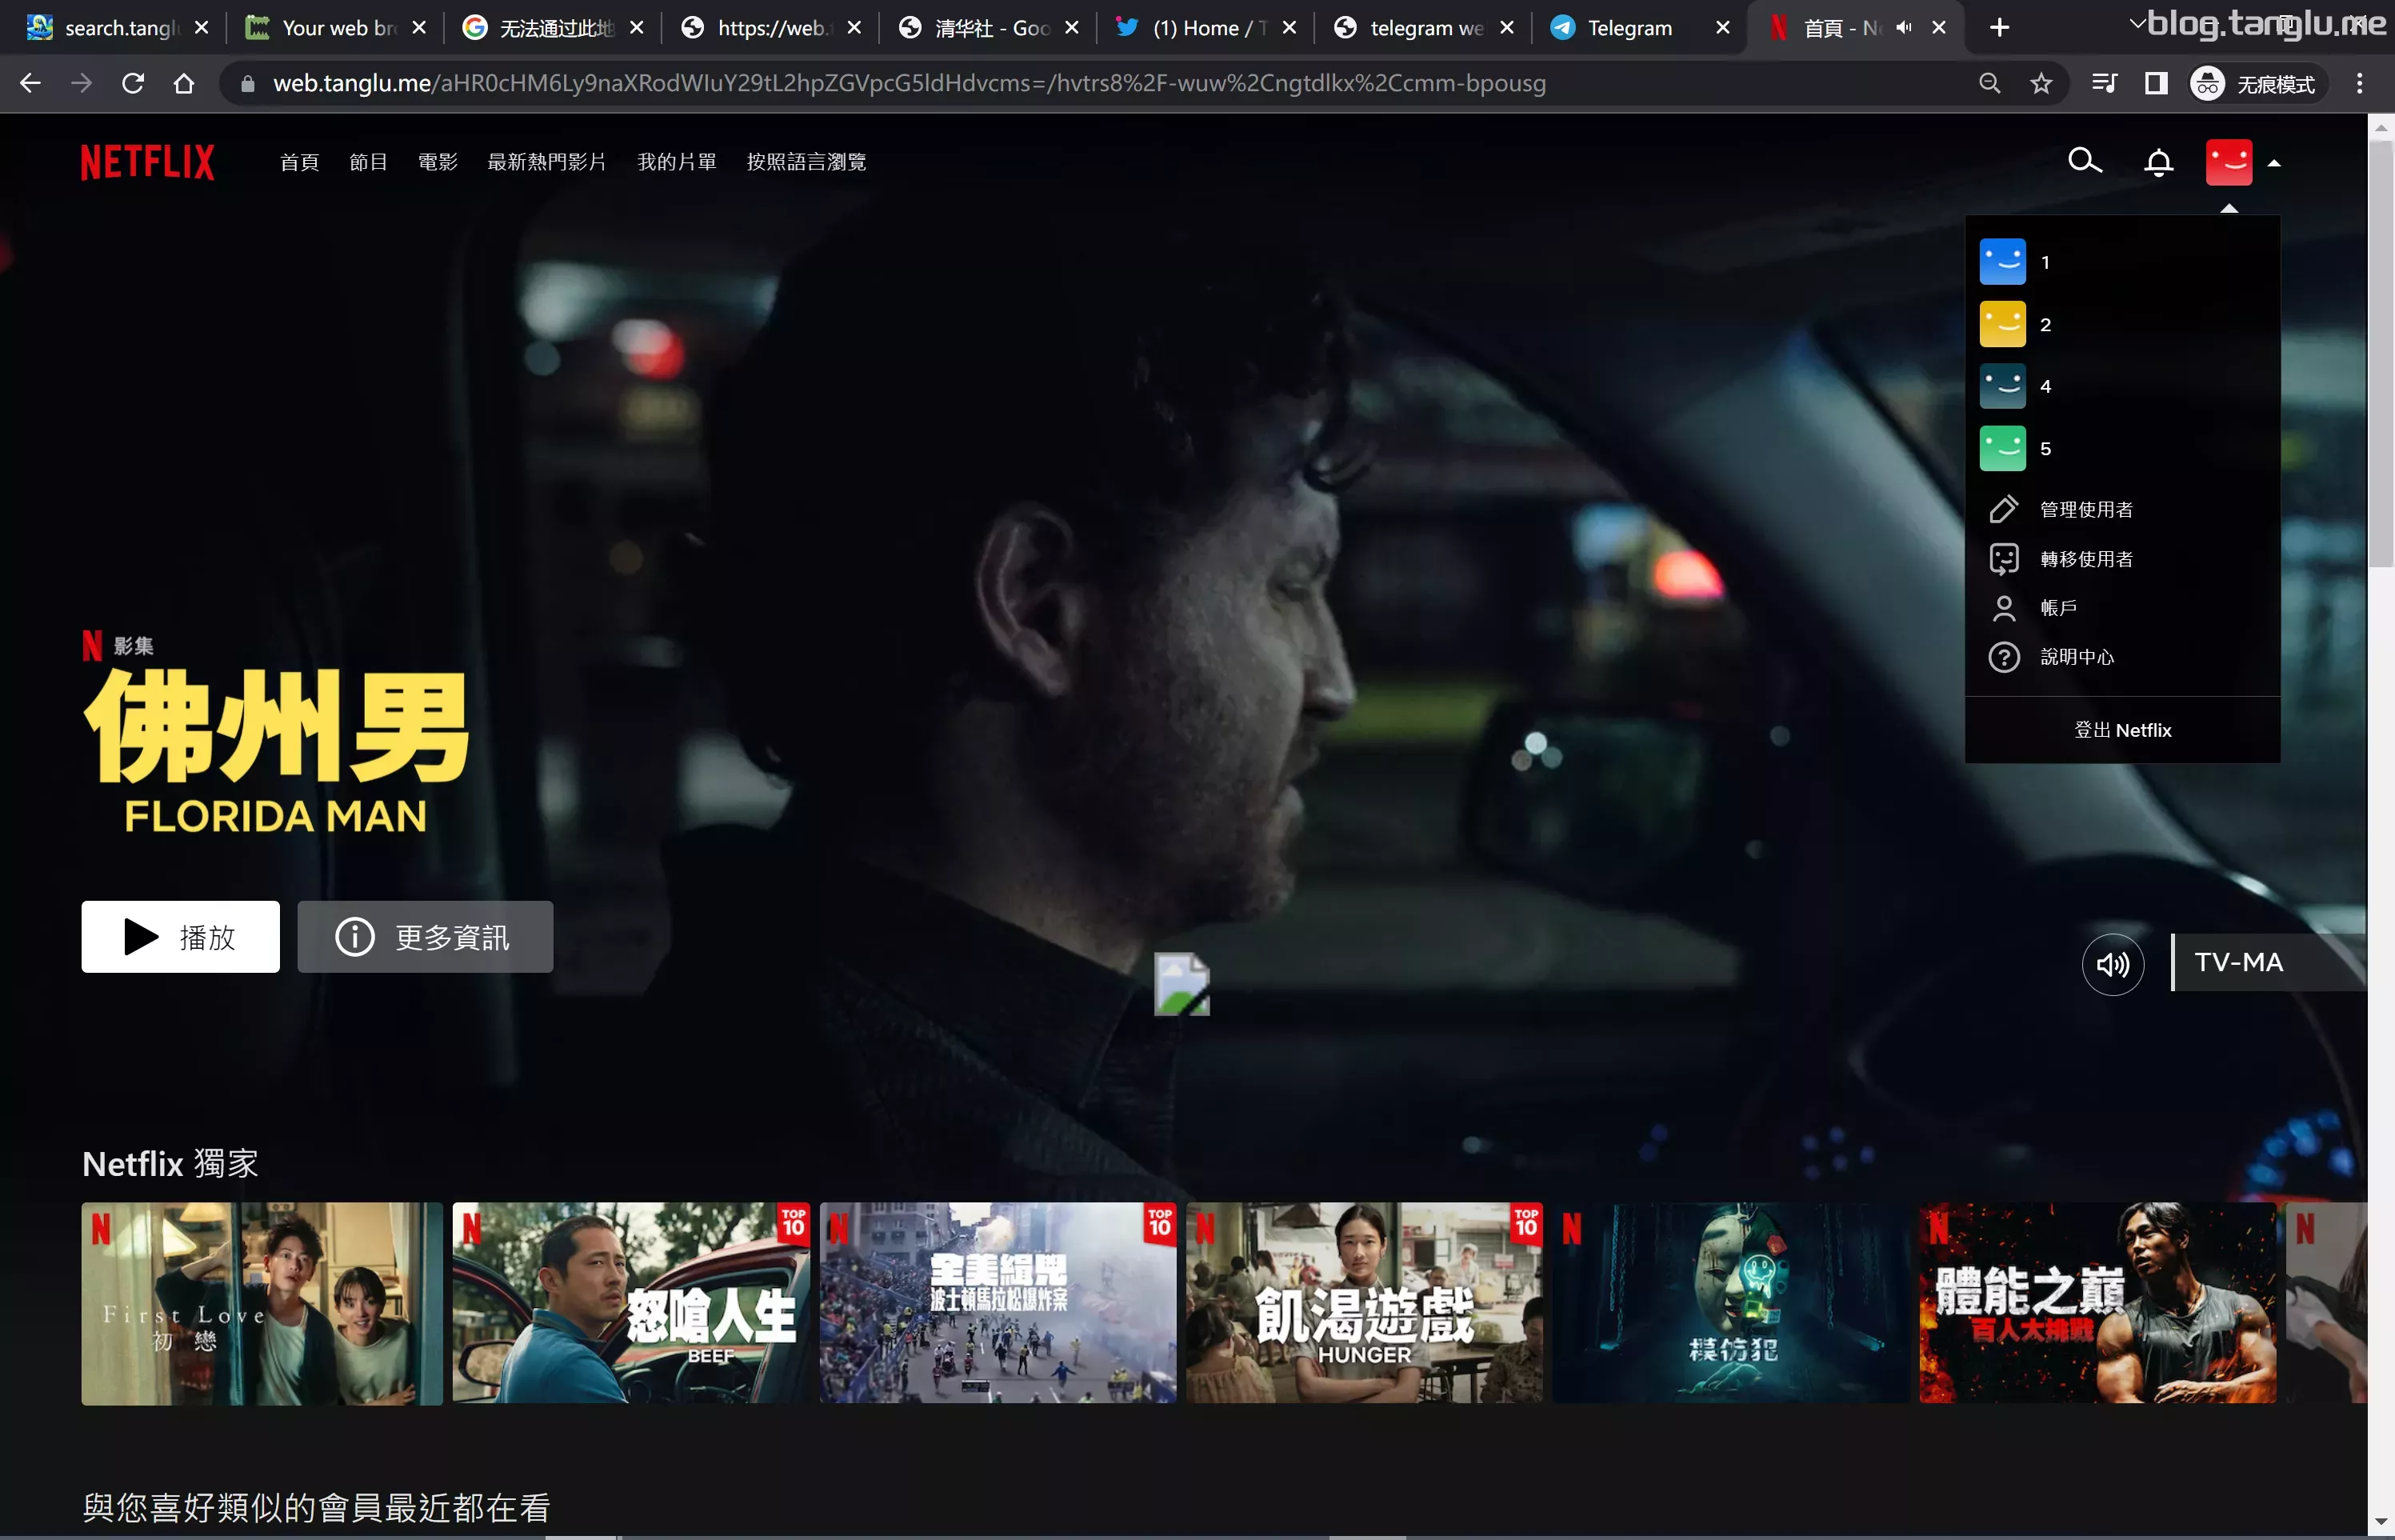
Task: Open Netflix search magnifier icon
Action: tap(2084, 161)
